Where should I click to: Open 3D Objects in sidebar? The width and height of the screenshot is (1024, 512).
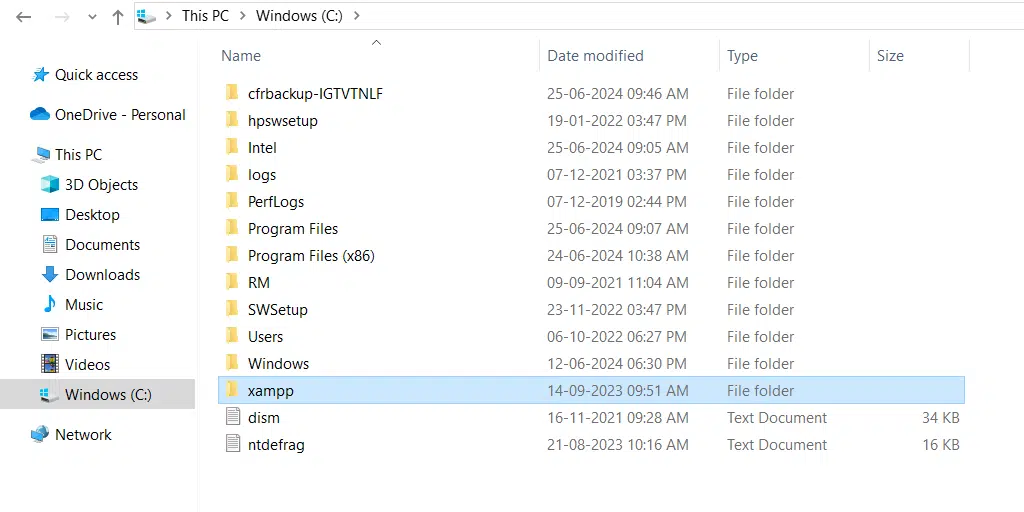pyautogui.click(x=101, y=185)
